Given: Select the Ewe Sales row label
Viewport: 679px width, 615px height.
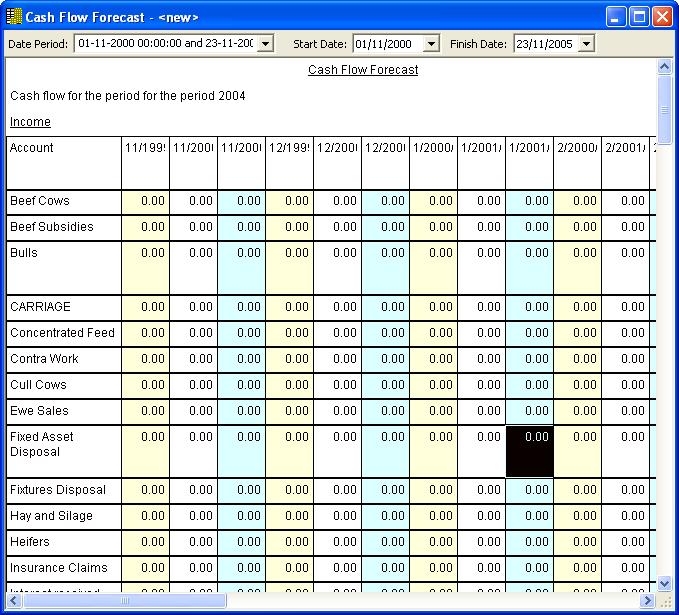Looking at the screenshot, I should (x=64, y=411).
